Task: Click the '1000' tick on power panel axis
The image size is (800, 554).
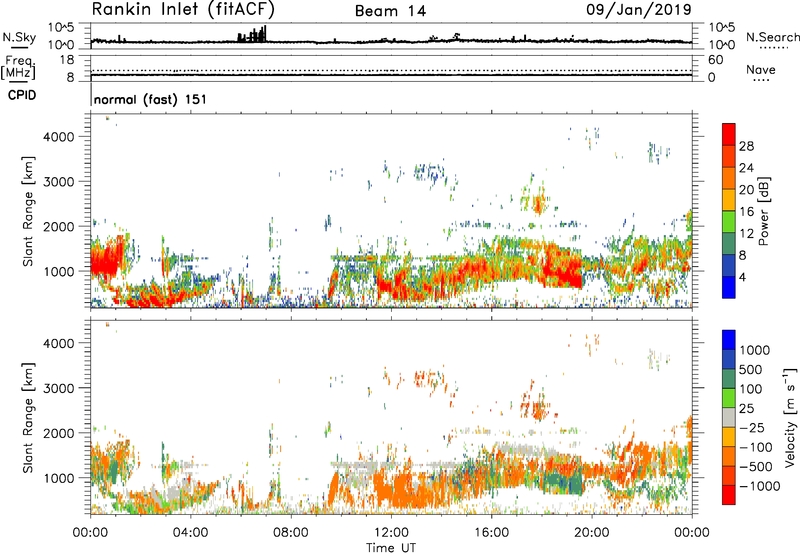Action: click(x=59, y=271)
